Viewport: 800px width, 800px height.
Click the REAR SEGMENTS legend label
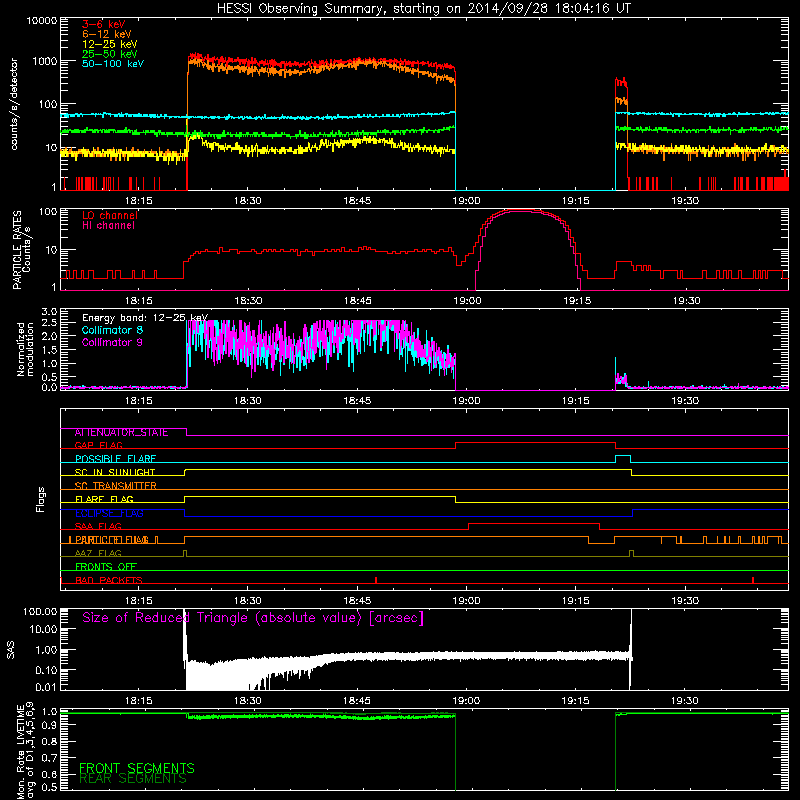pos(133,779)
